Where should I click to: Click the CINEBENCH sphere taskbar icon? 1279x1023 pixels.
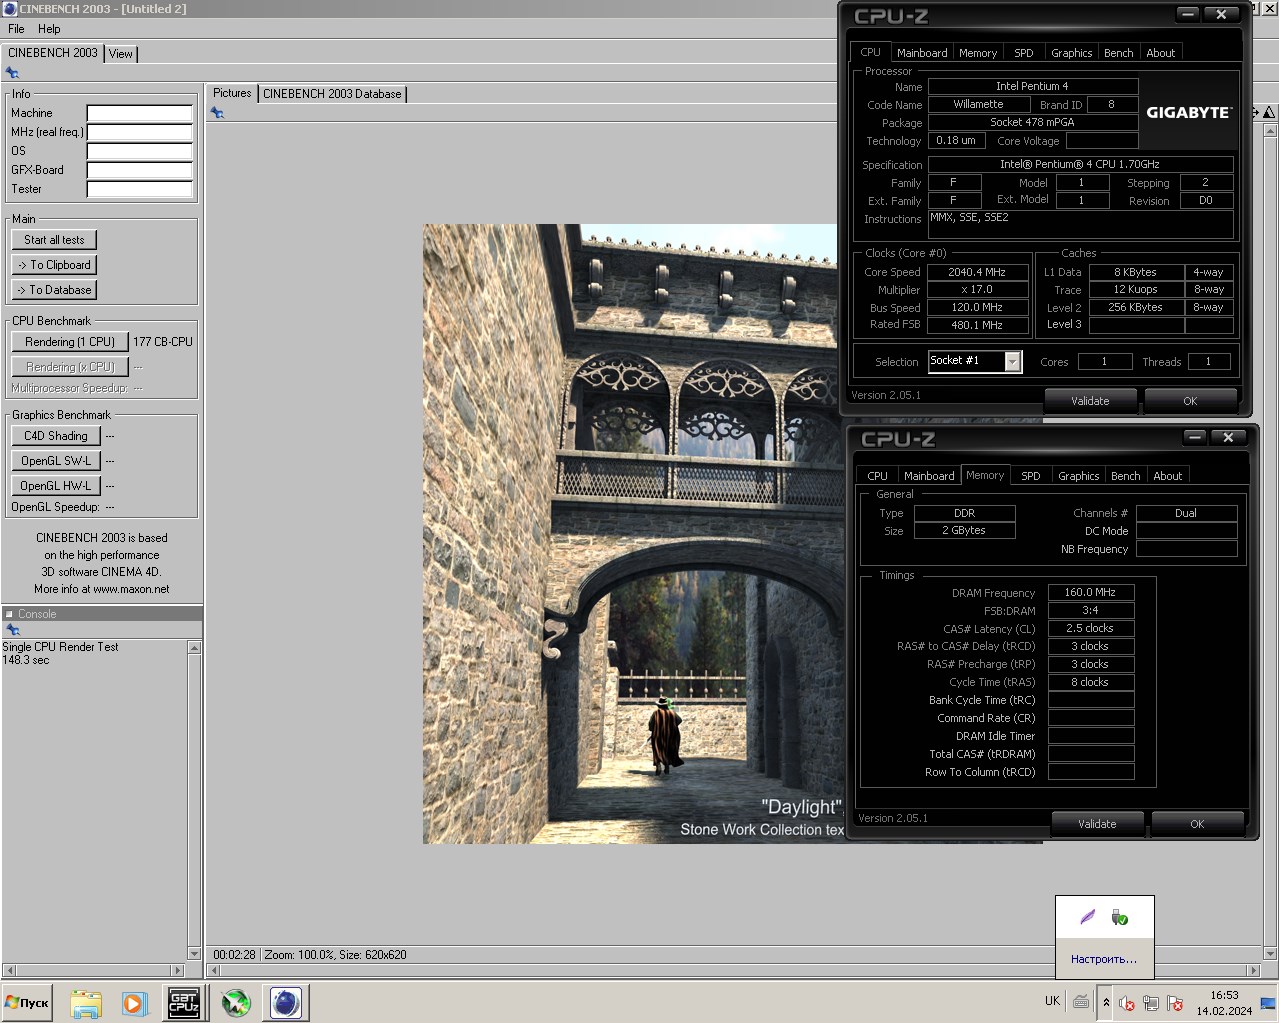(x=286, y=1003)
